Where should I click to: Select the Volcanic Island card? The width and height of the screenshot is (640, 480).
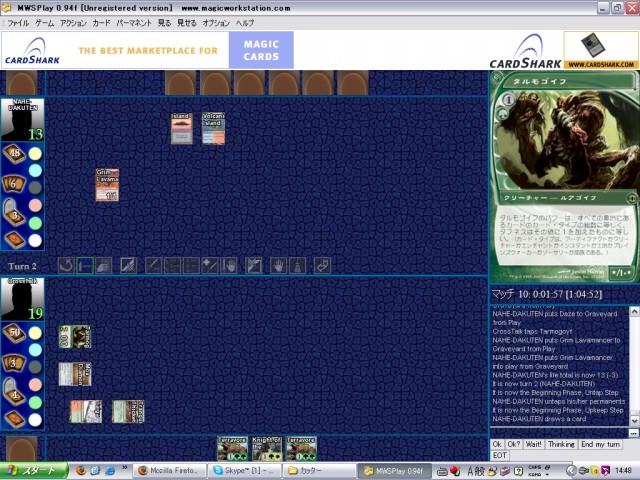(x=213, y=129)
